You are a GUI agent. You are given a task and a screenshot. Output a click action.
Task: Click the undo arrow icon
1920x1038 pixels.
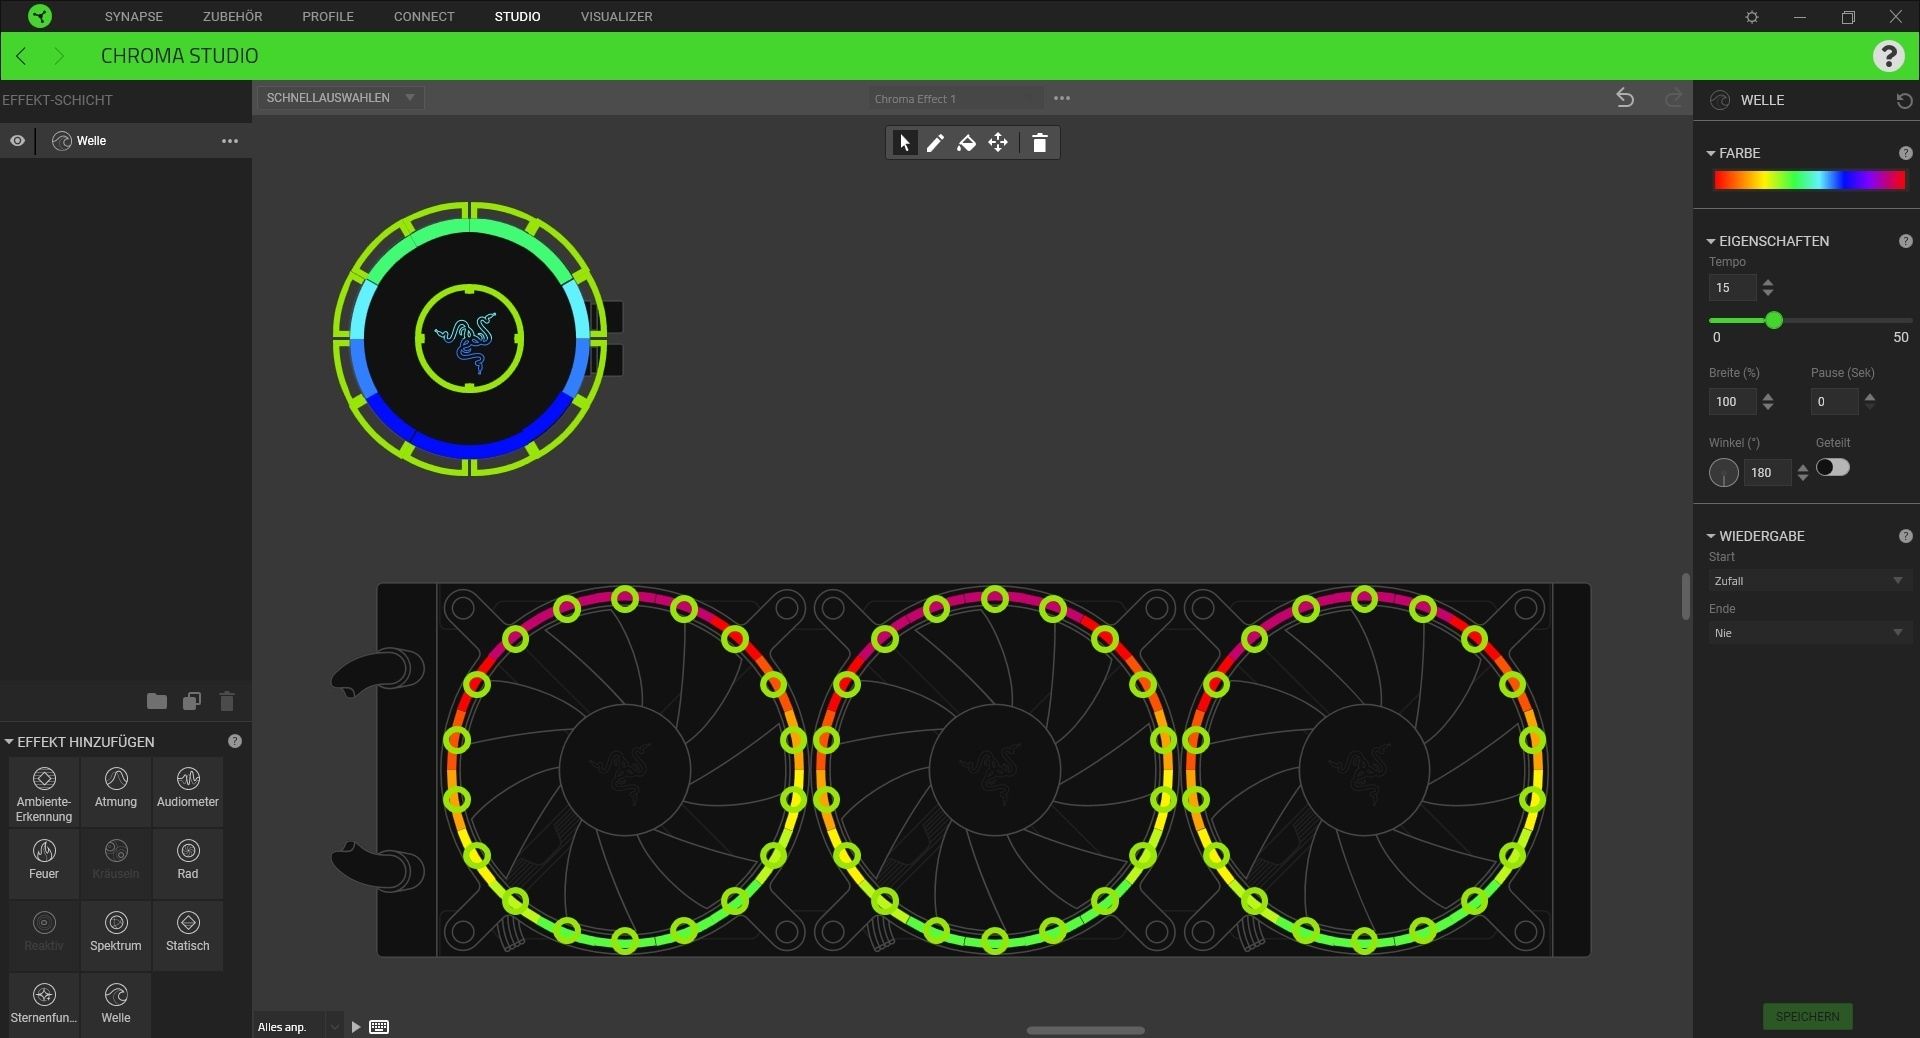coord(1625,98)
